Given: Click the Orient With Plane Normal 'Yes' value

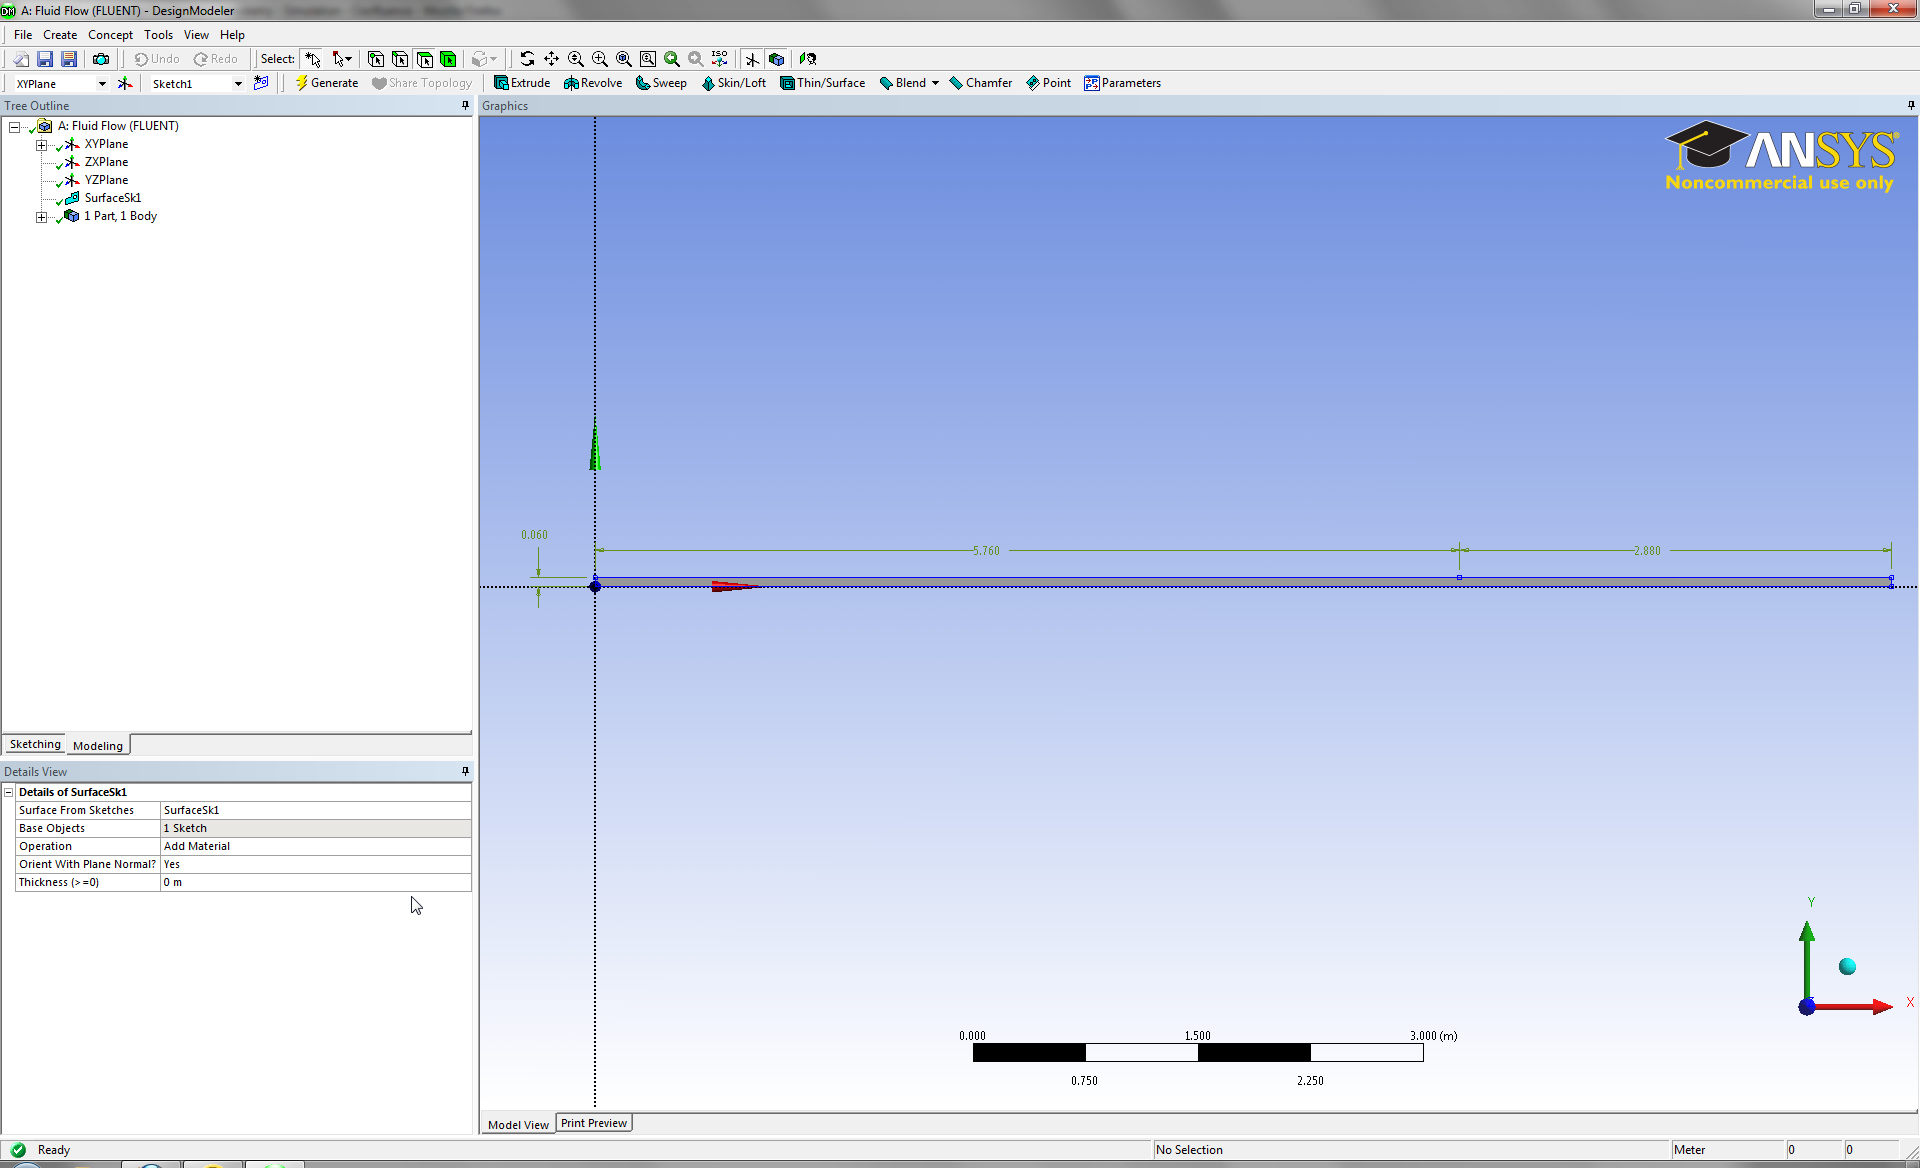Looking at the screenshot, I should pos(315,864).
